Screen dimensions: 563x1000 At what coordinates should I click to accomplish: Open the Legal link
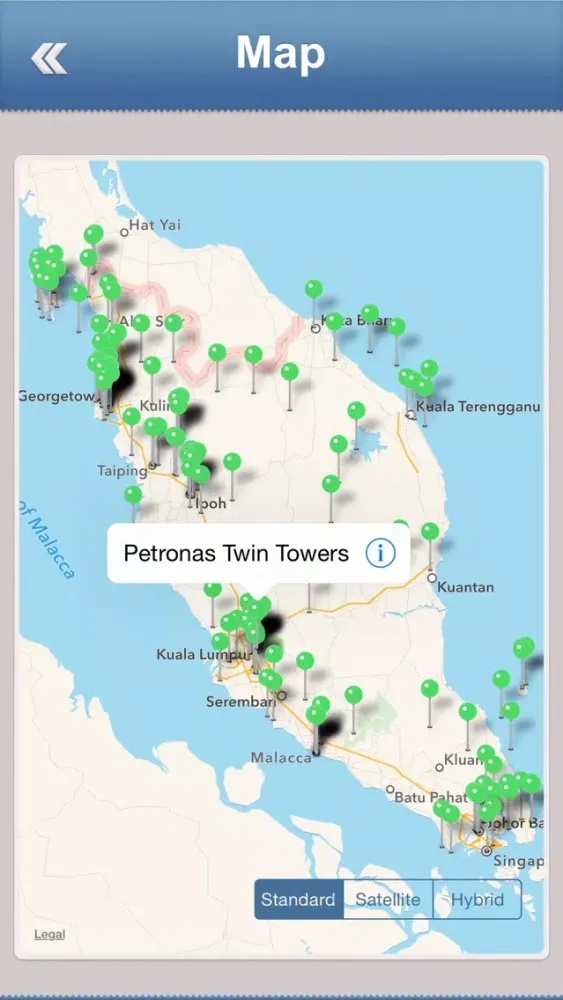pos(50,934)
